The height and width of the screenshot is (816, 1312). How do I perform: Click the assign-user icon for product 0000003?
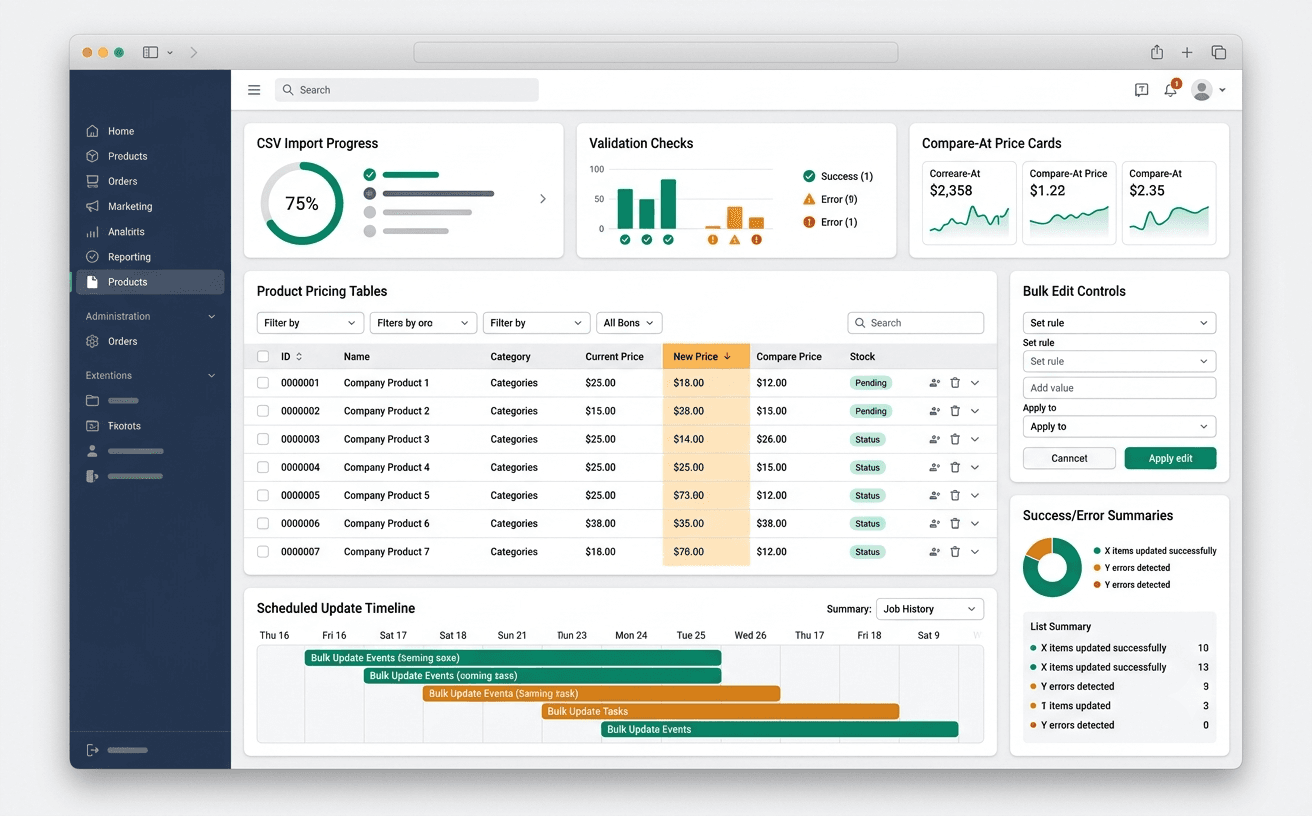coord(935,439)
